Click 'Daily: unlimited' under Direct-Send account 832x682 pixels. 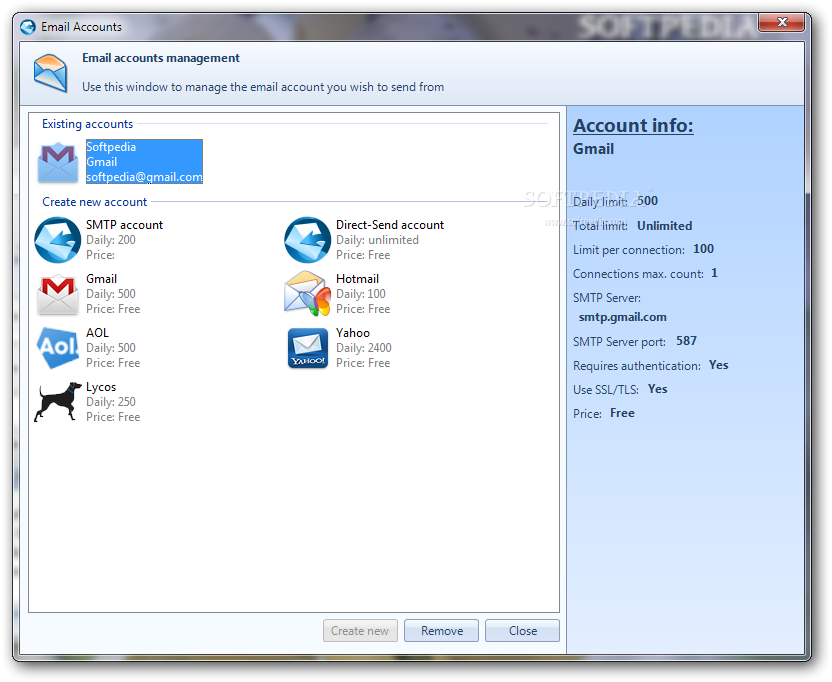(377, 240)
